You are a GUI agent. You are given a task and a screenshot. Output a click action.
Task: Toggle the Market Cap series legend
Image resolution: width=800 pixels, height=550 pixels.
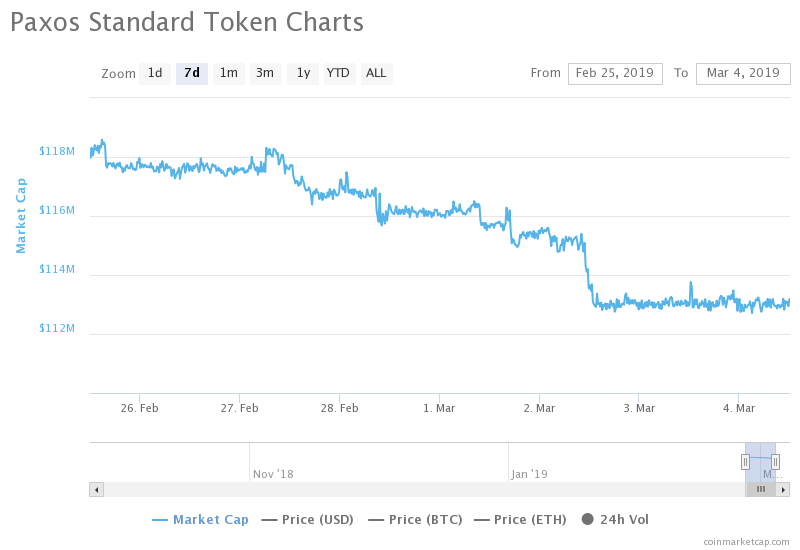(x=200, y=520)
